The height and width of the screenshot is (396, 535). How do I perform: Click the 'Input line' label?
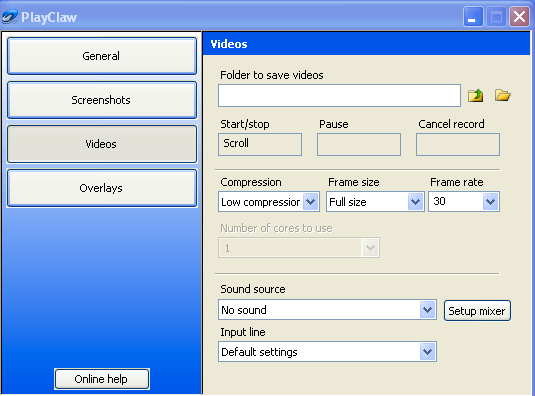point(243,332)
